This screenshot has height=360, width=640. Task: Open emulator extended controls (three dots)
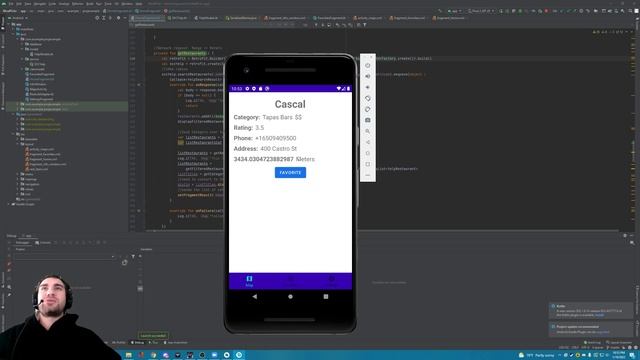[x=368, y=175]
